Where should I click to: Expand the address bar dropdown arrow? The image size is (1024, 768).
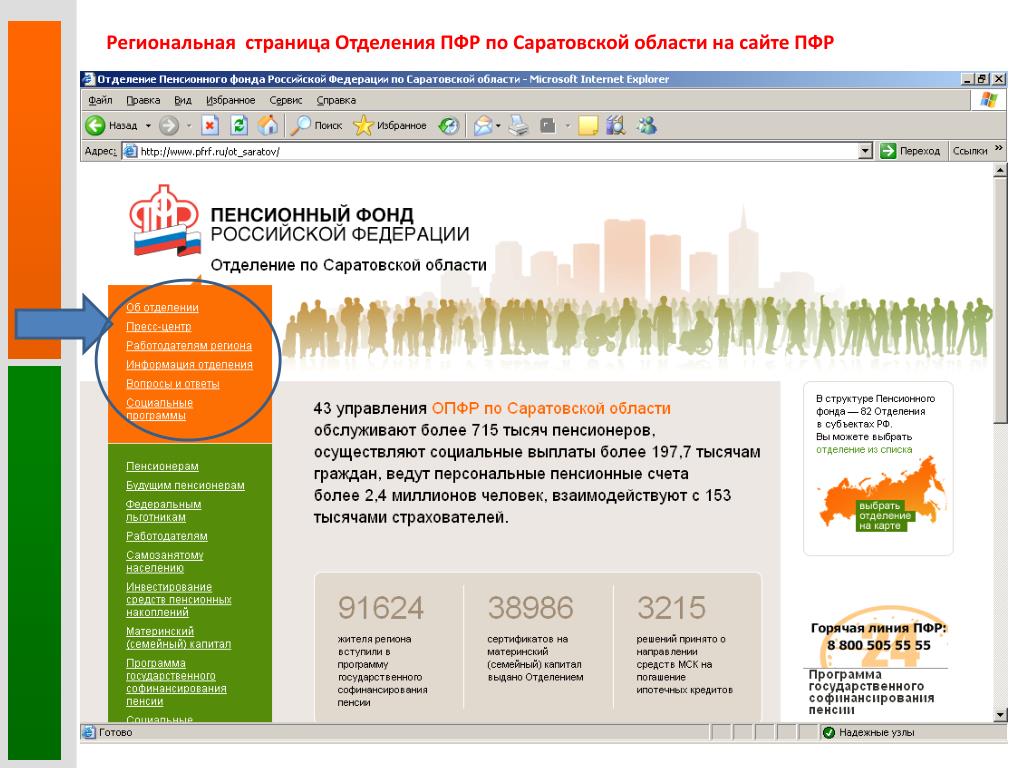(865, 151)
